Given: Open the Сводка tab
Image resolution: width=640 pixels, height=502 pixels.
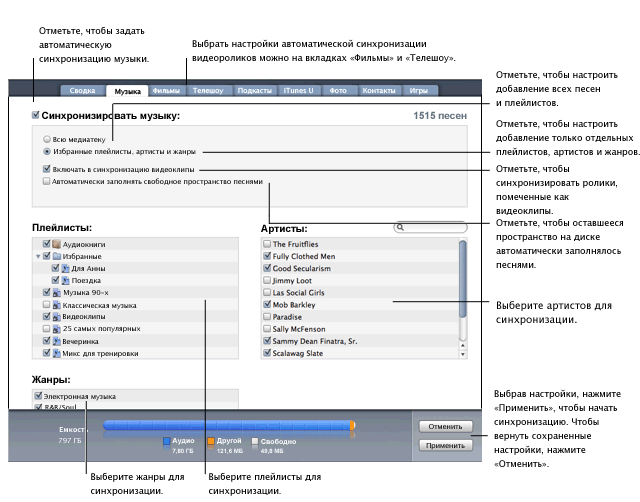Looking at the screenshot, I should point(82,91).
